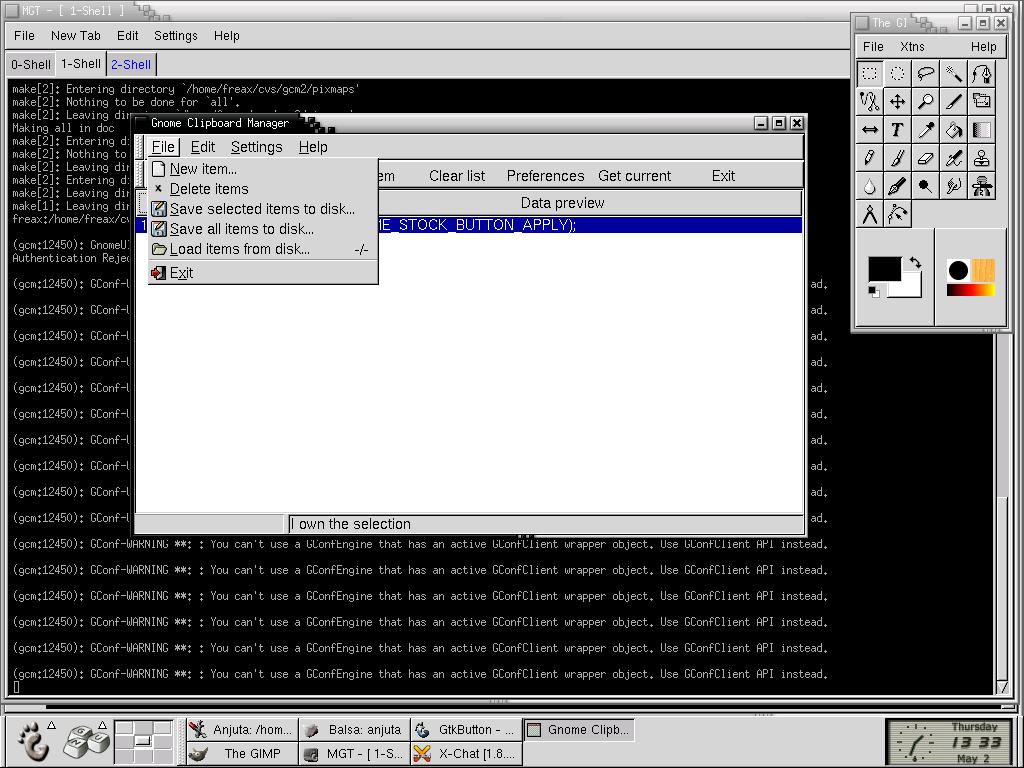This screenshot has height=768, width=1024.
Task: Open the black foreground color swatch
Action: [x=884, y=268]
